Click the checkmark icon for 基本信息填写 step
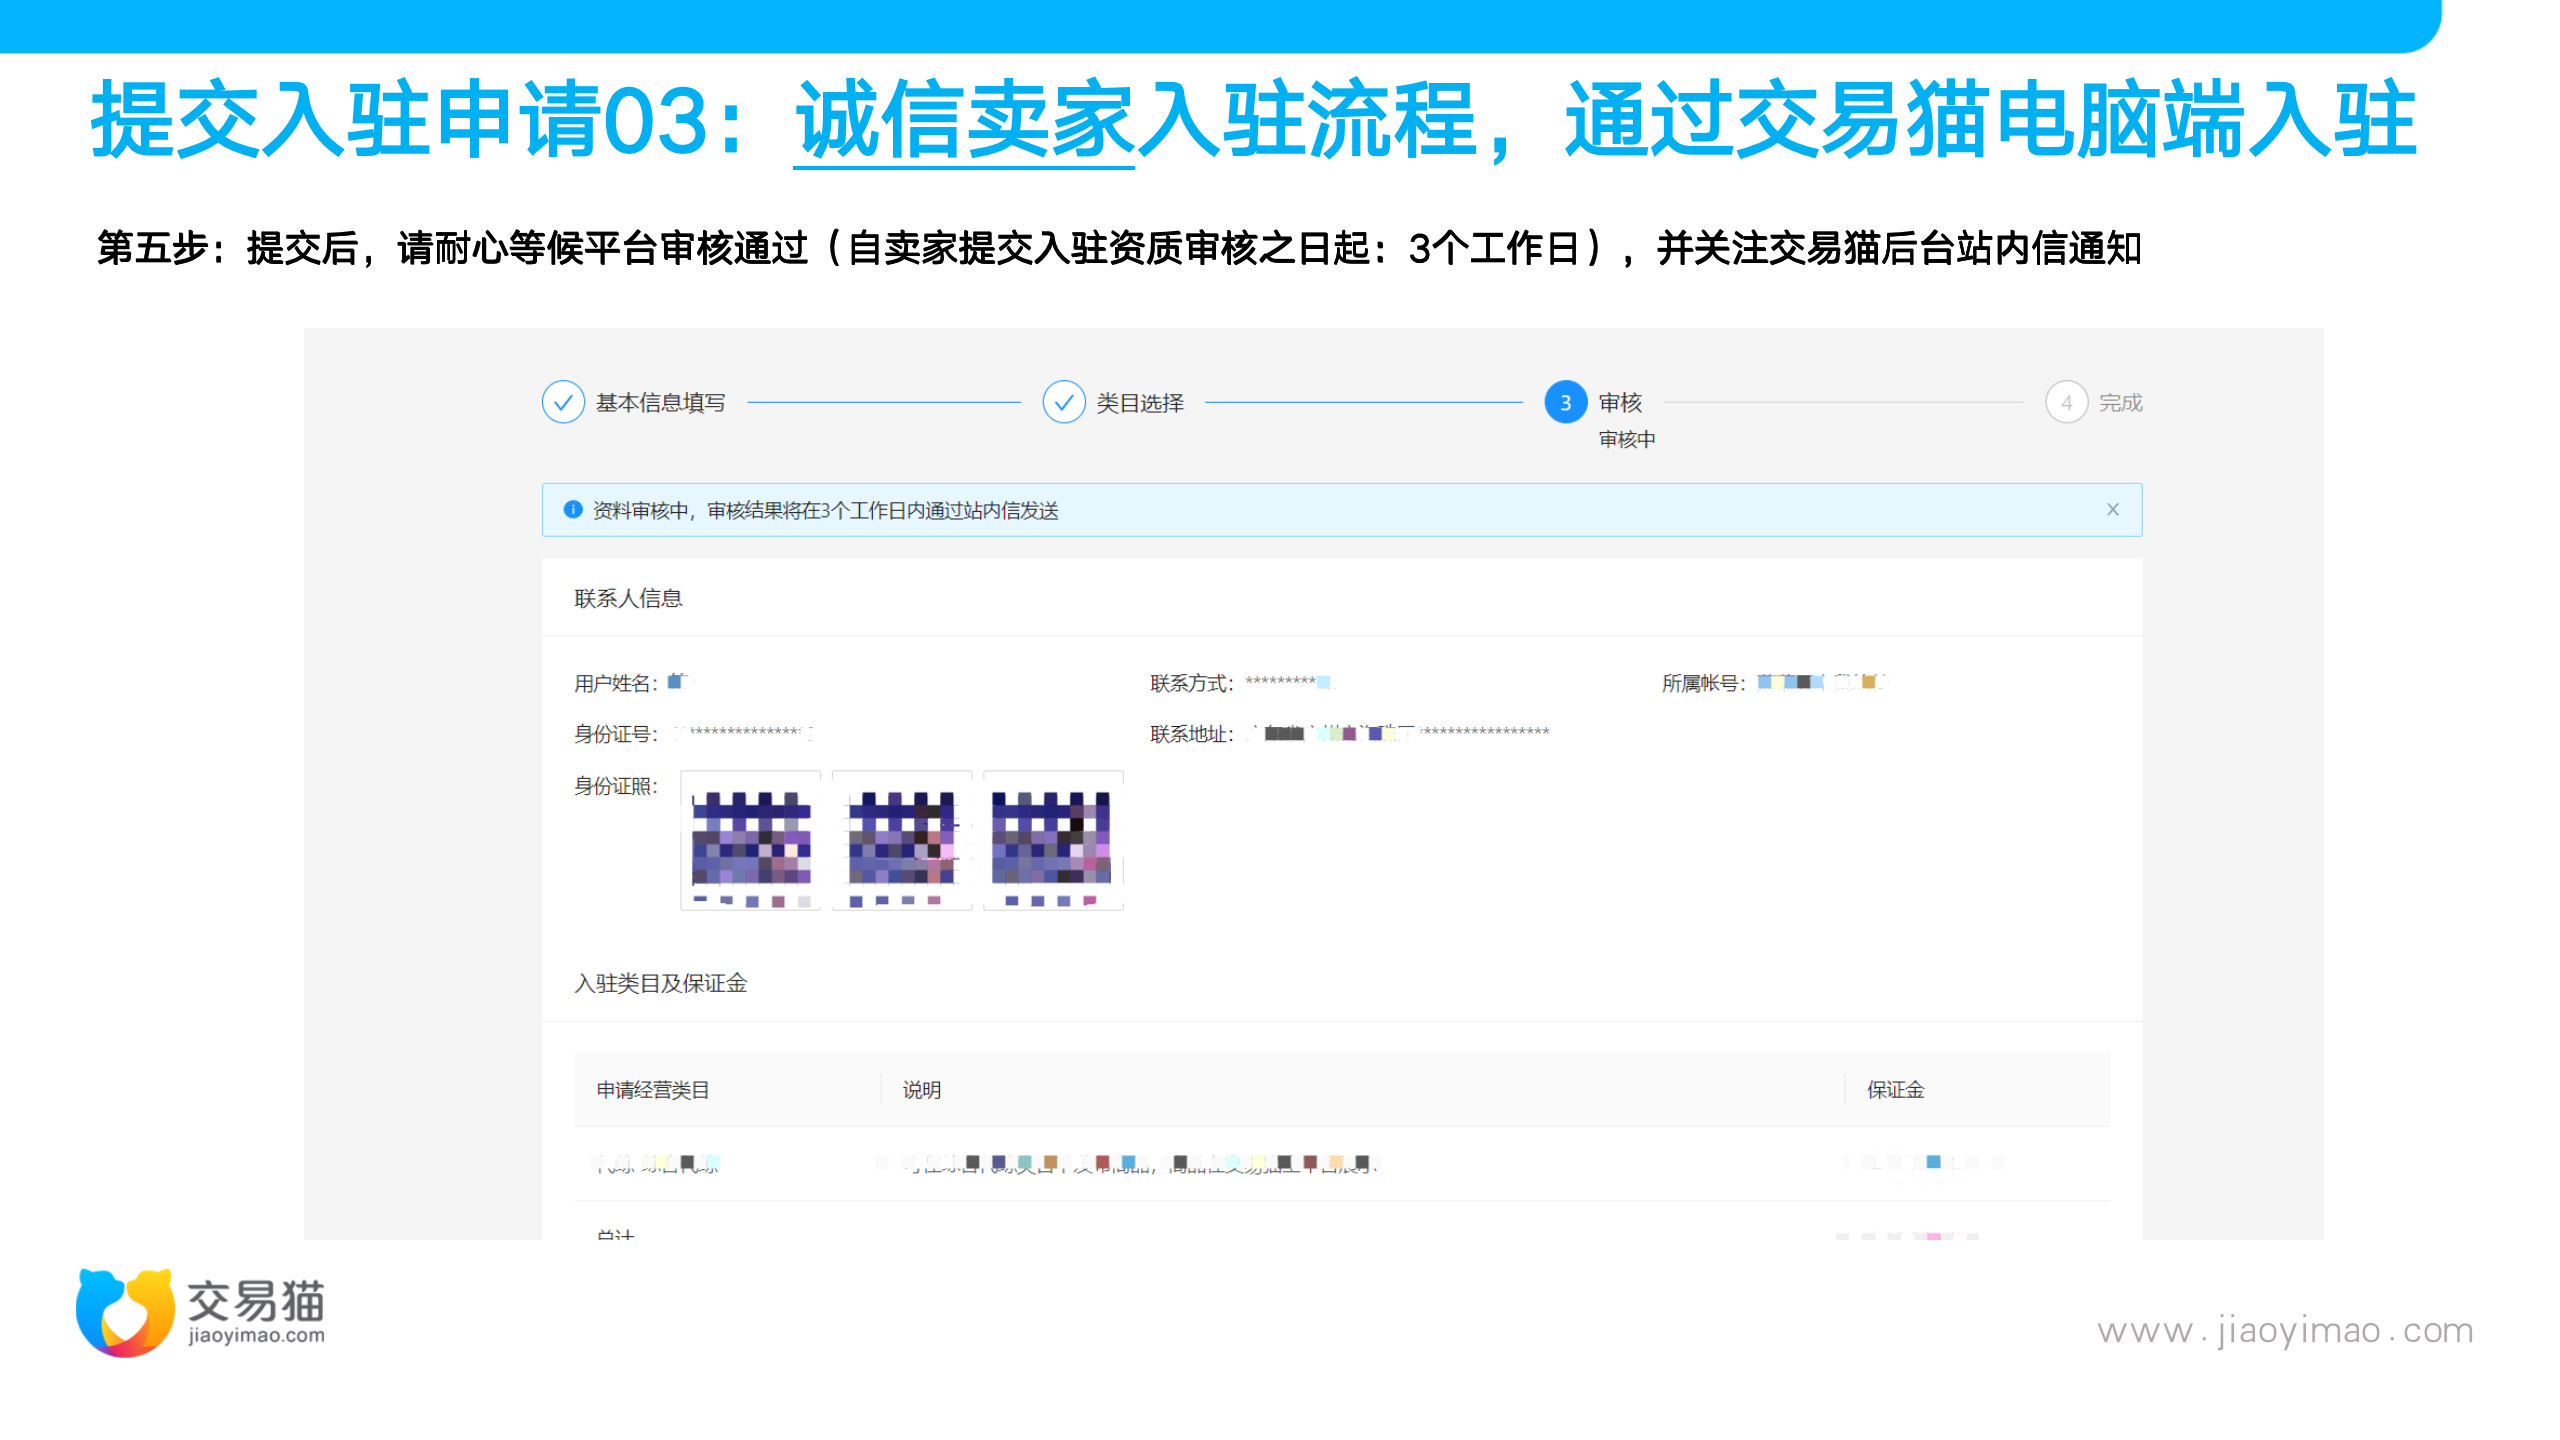Viewport: 2560px width, 1440px height. pos(563,402)
